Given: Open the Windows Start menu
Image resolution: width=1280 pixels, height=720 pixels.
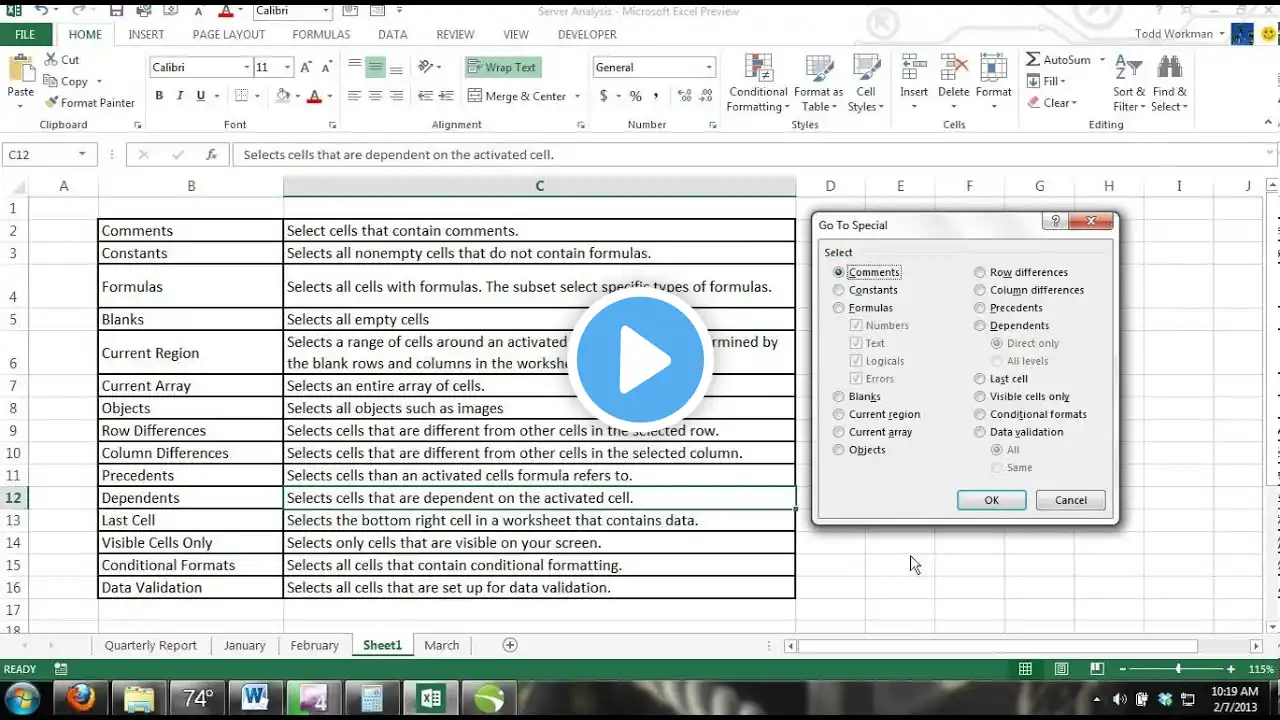Looking at the screenshot, I should [22, 698].
